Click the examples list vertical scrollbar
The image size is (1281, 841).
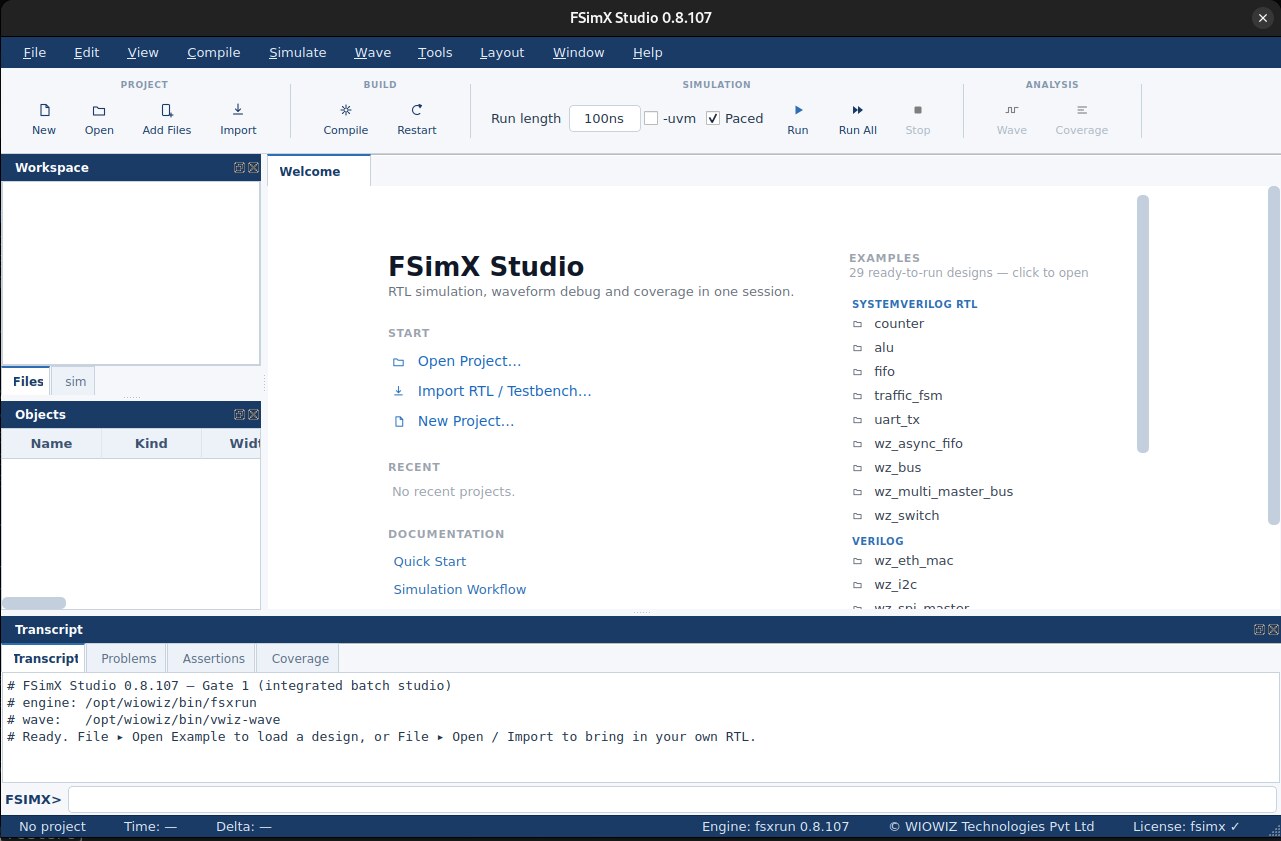(1143, 323)
